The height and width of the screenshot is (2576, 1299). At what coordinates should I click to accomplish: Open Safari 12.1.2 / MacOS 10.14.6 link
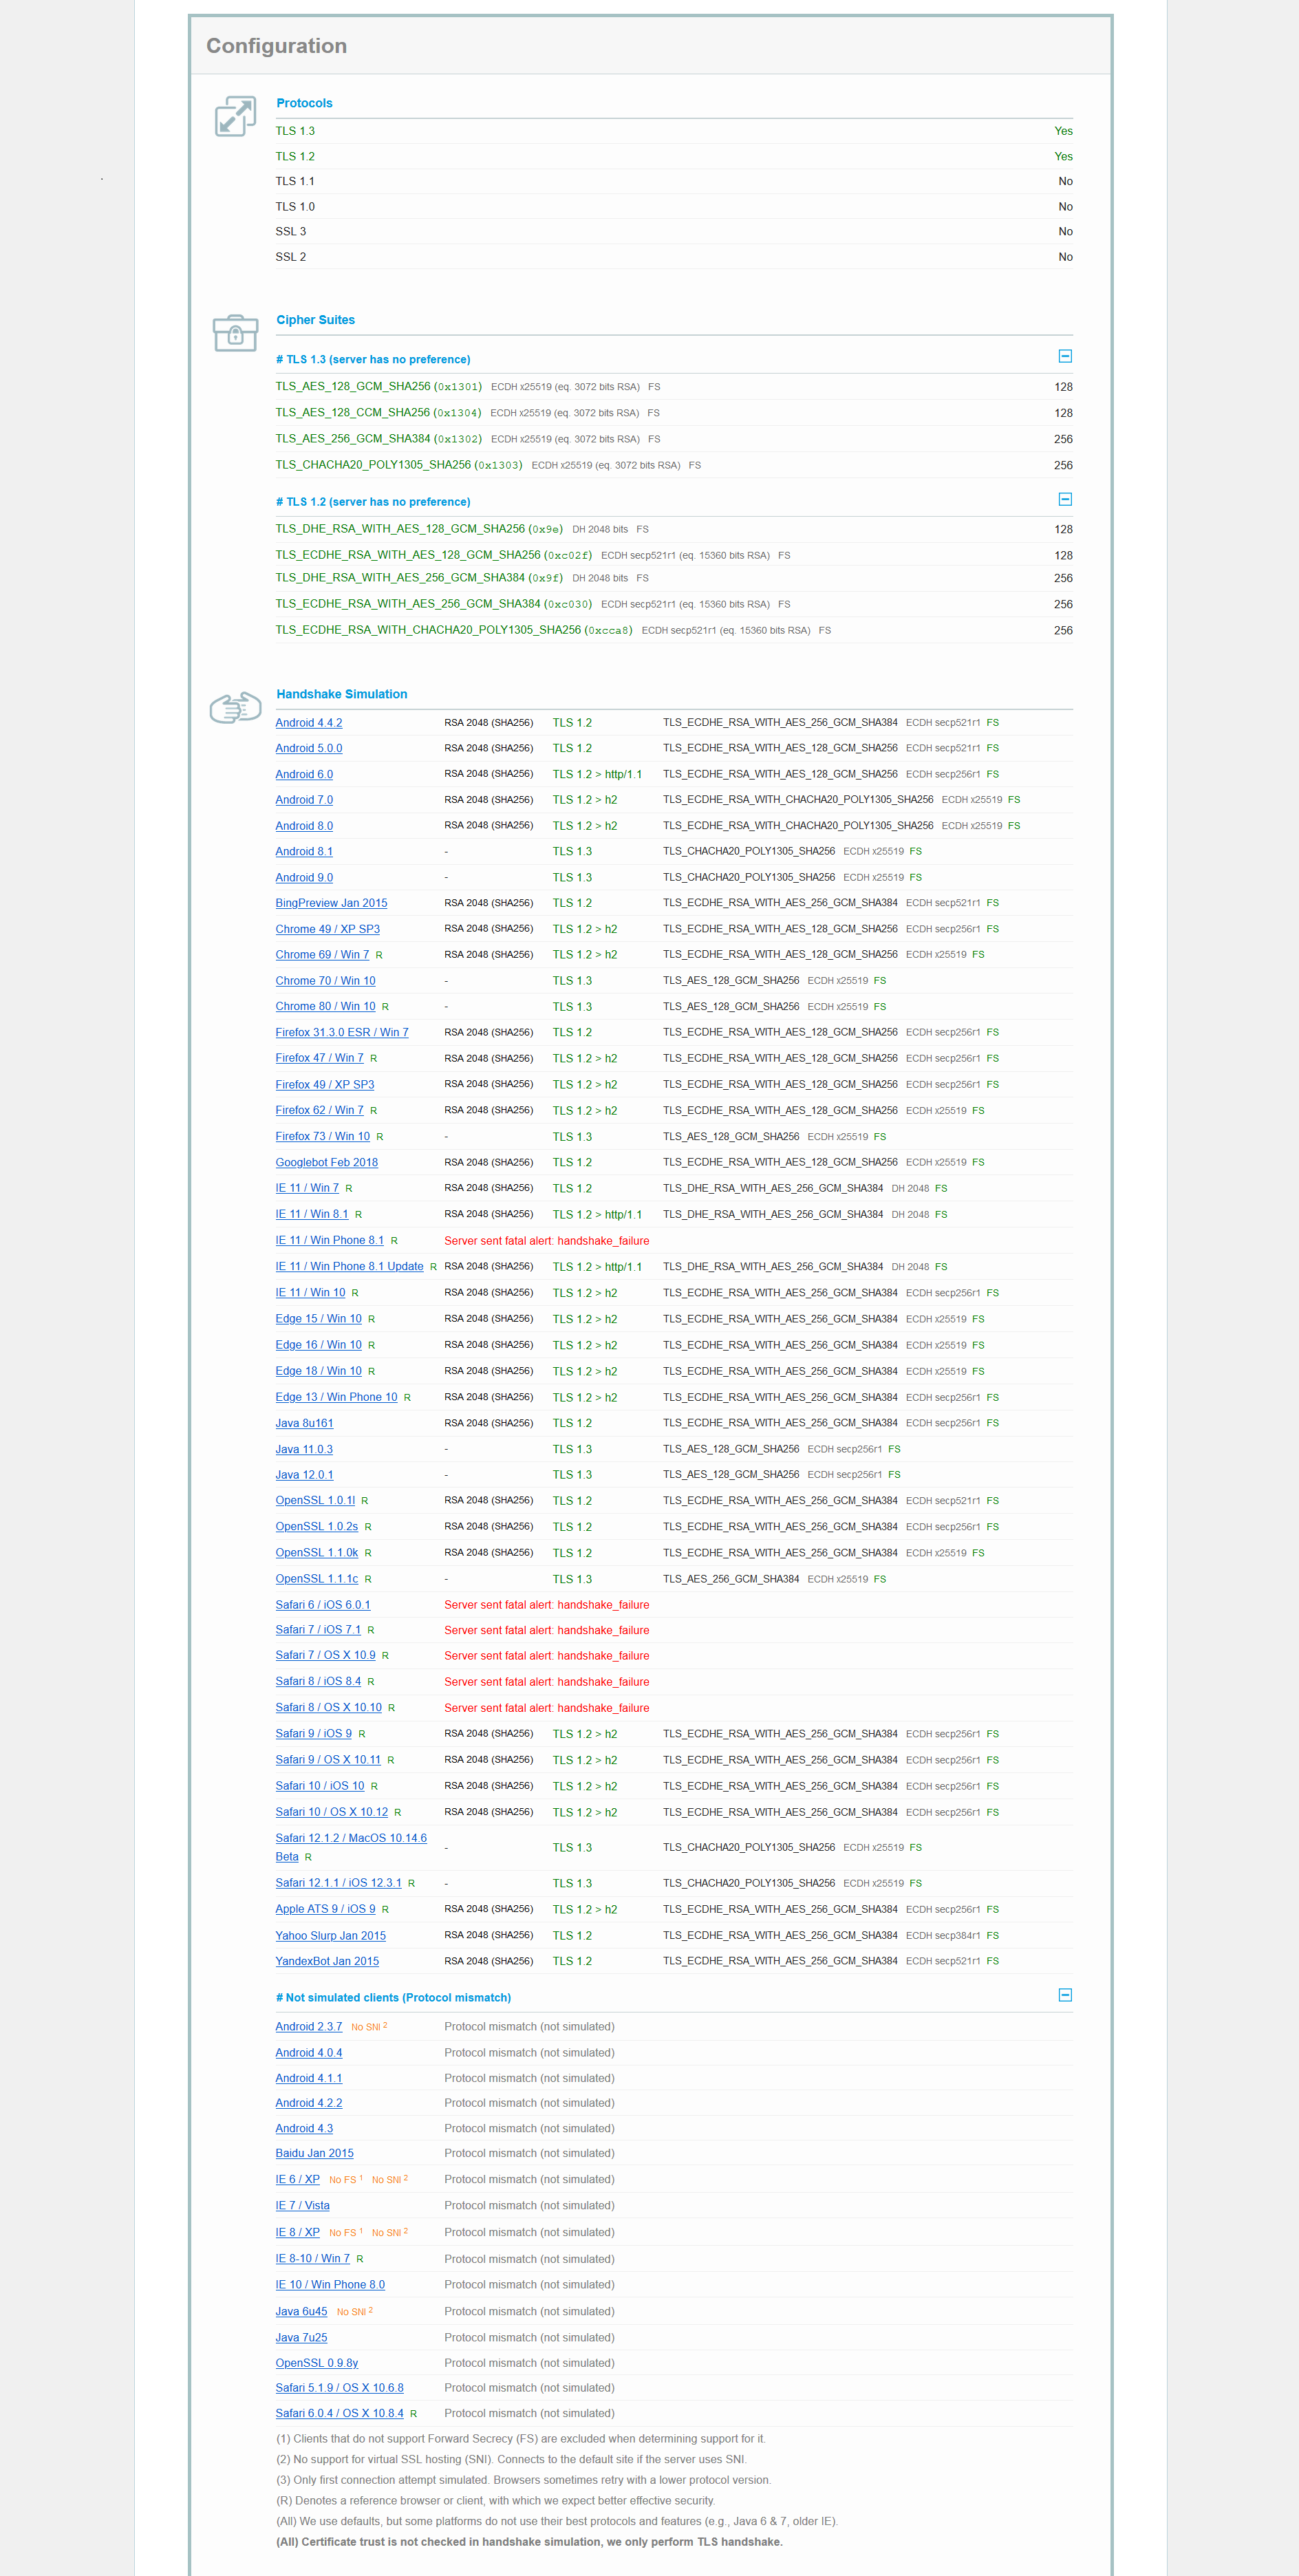[350, 1838]
